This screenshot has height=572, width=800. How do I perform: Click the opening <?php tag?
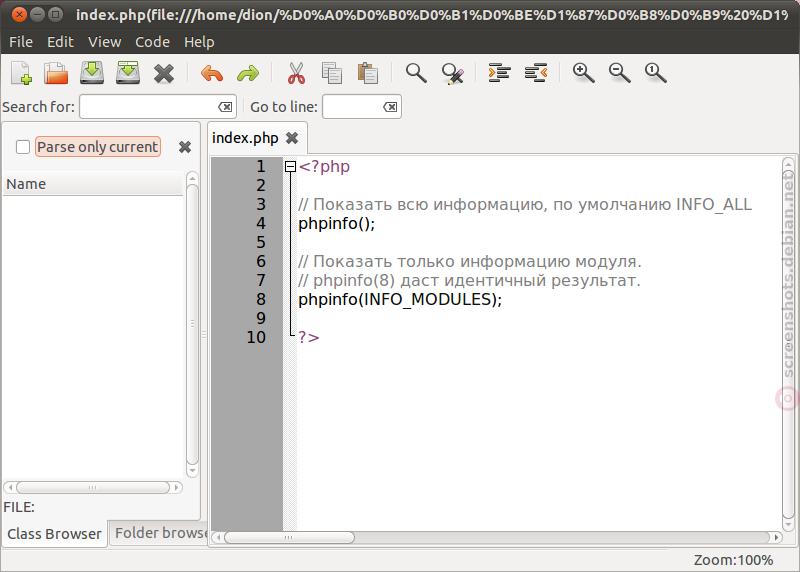[x=324, y=166]
